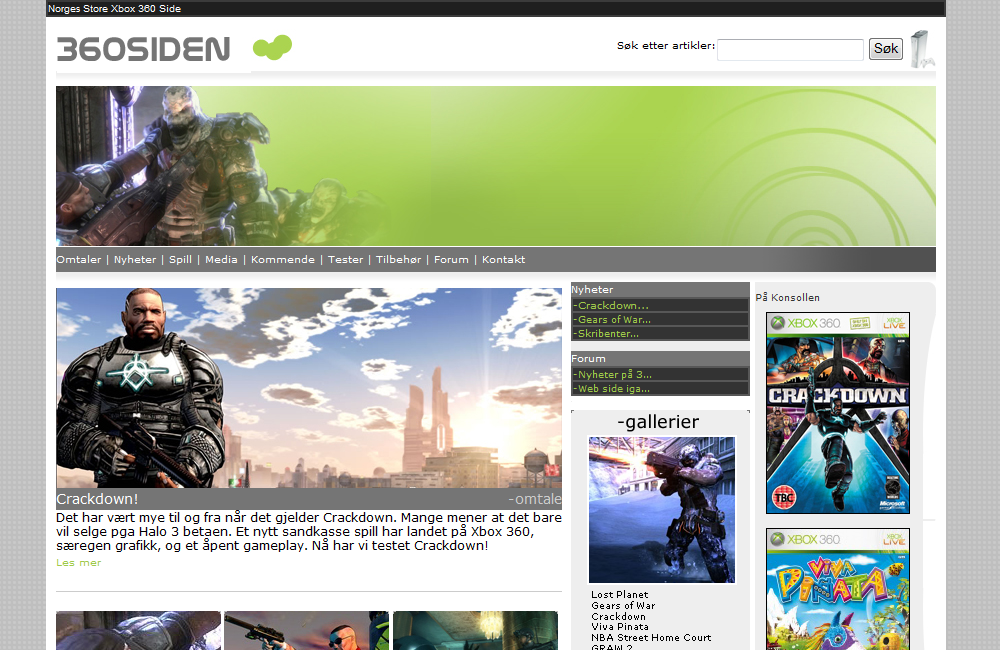Click the Crackdown! article title
Screen dimensions: 1000x650
coord(97,499)
